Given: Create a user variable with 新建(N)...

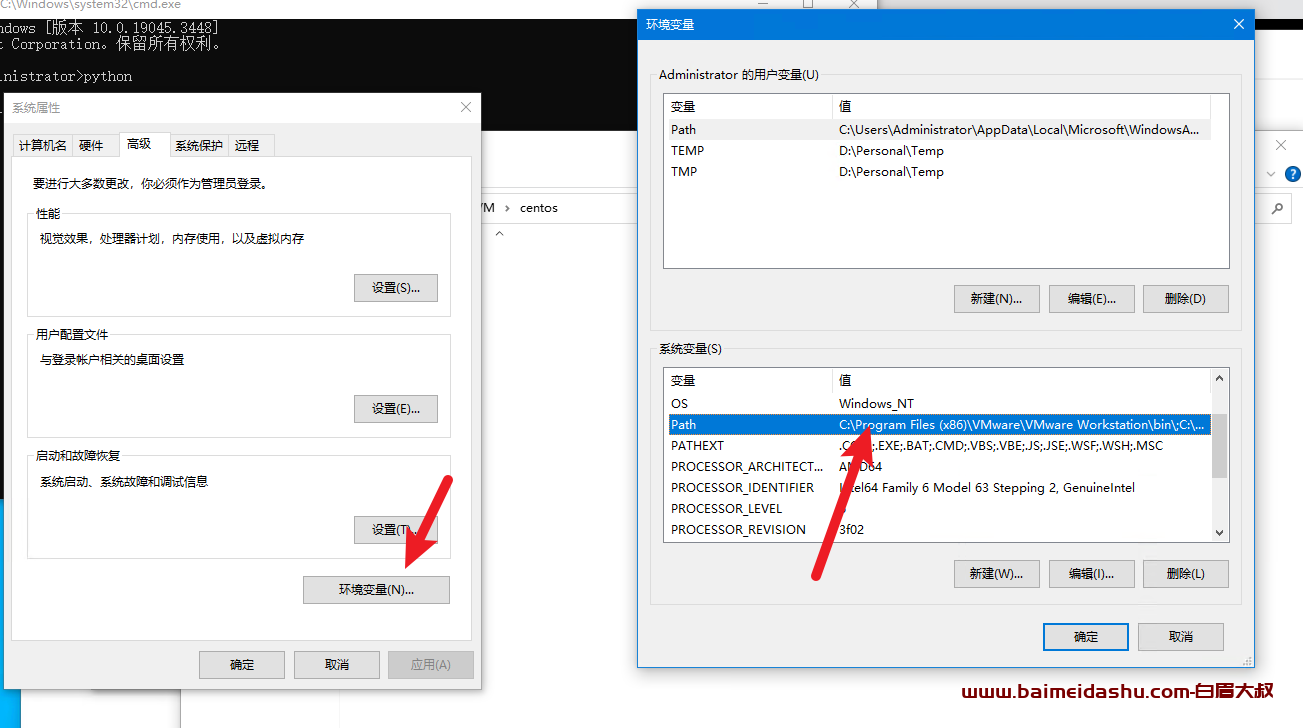Looking at the screenshot, I should point(997,299).
